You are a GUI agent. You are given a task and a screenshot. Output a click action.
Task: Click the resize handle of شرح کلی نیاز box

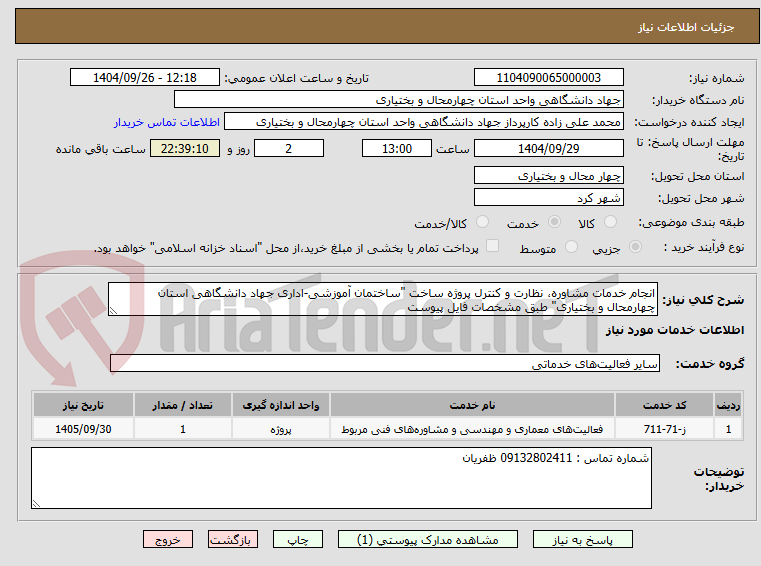coord(114,311)
